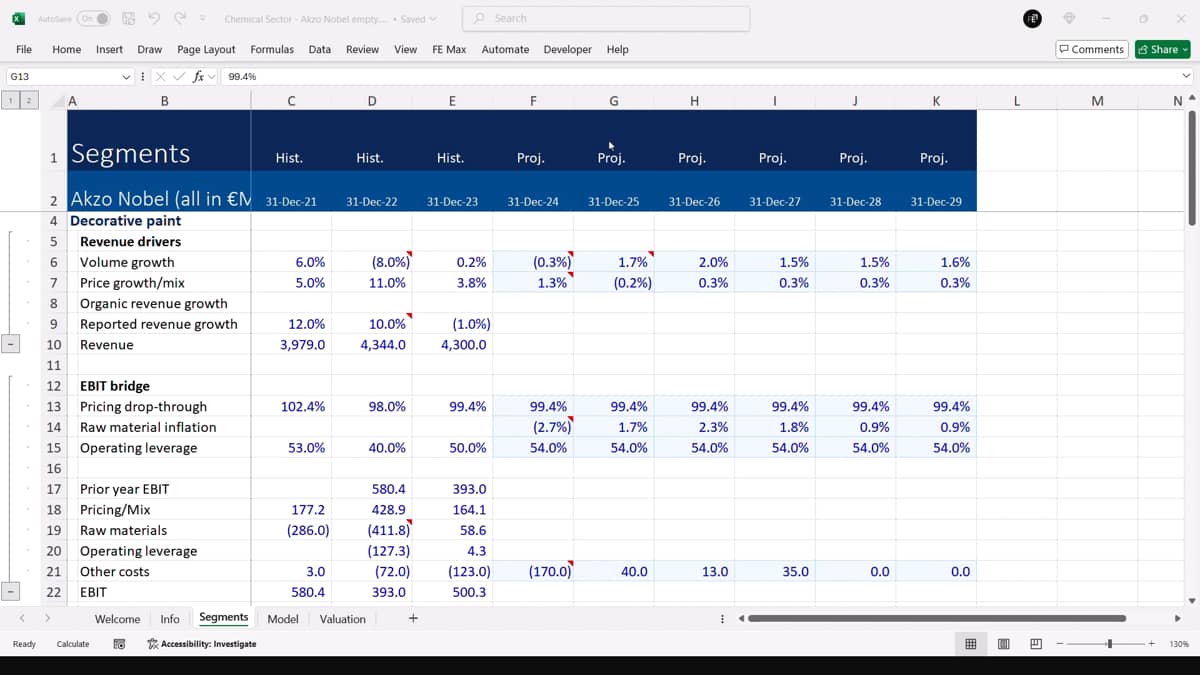Zoom in with the plus icon

click(1151, 644)
